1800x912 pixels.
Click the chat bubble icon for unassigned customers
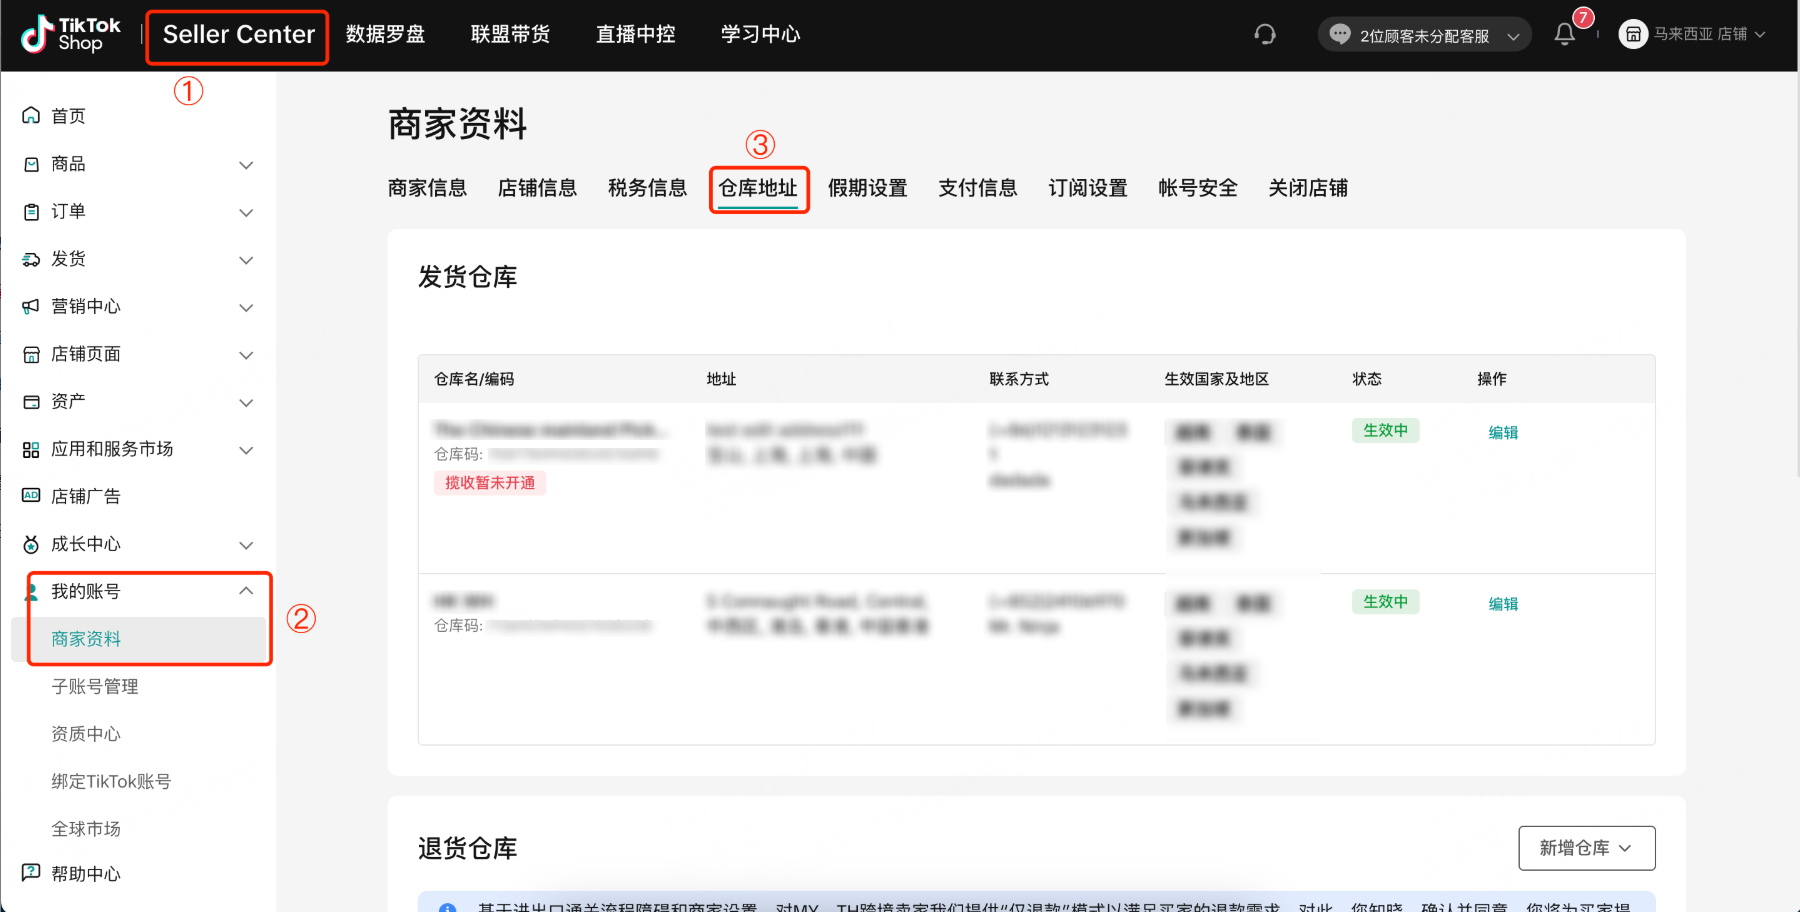pos(1340,34)
